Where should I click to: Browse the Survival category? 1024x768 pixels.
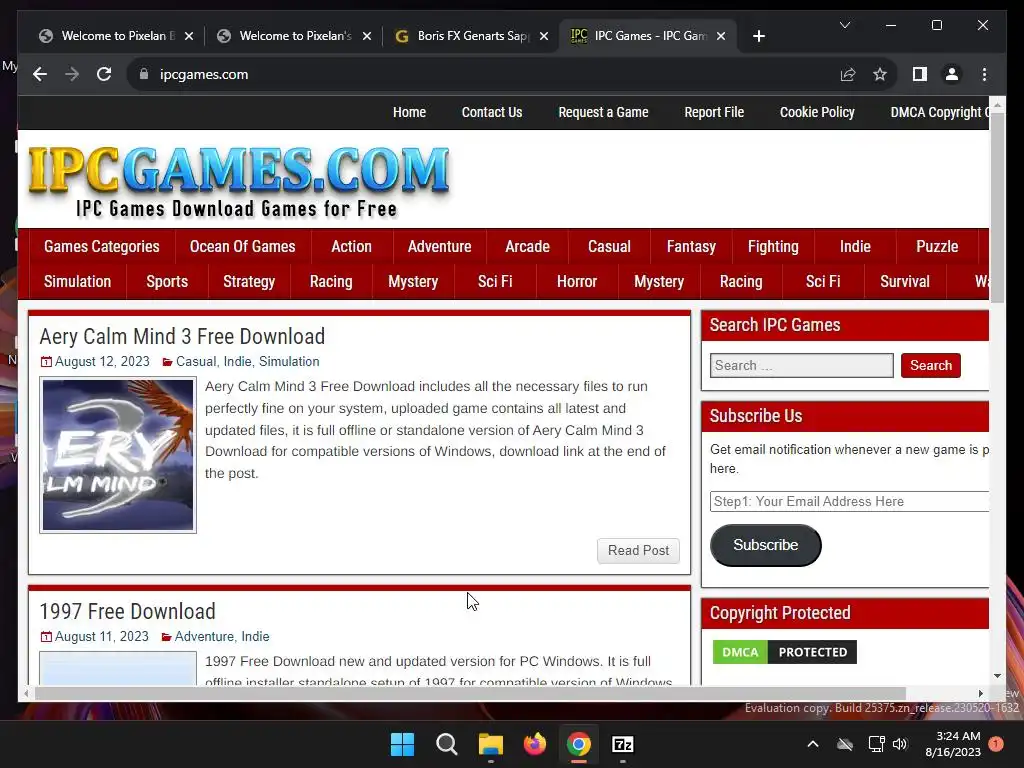(904, 281)
